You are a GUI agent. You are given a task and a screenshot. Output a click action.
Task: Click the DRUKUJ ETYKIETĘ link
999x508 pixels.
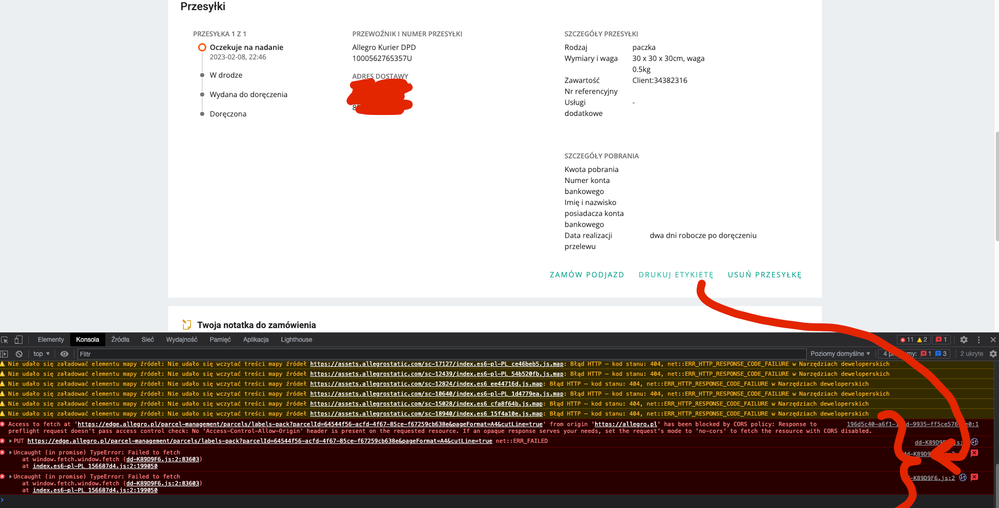pos(675,275)
